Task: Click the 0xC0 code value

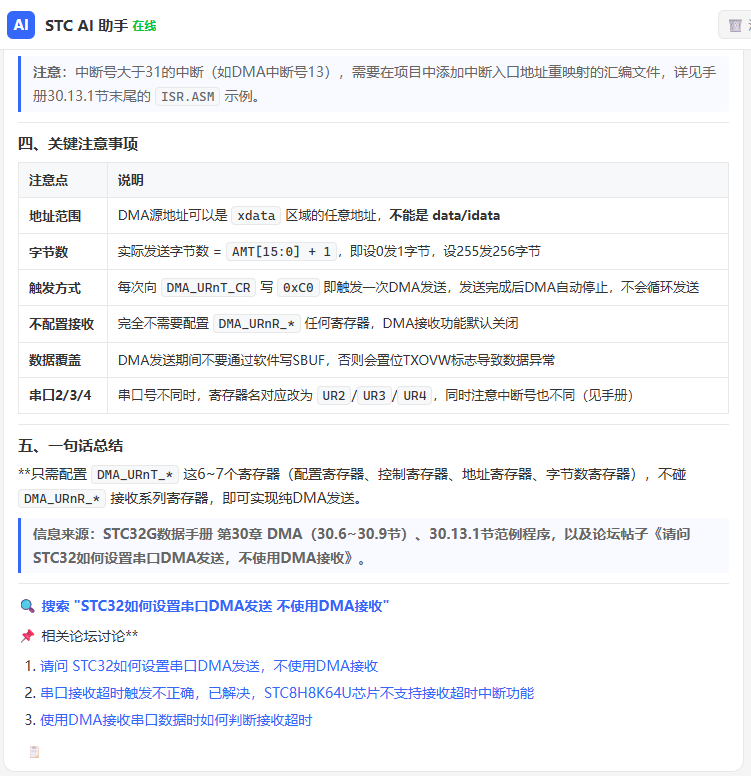Action: click(298, 288)
